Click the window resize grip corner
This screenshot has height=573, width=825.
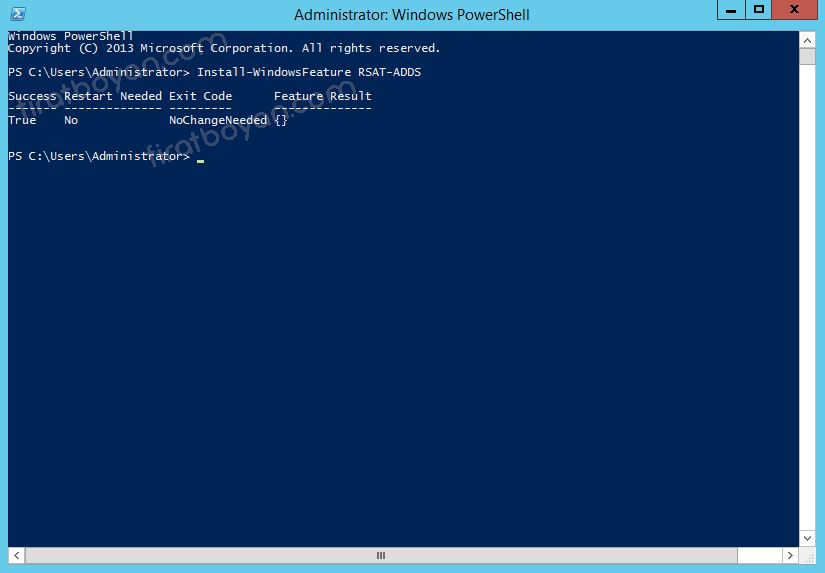point(809,557)
